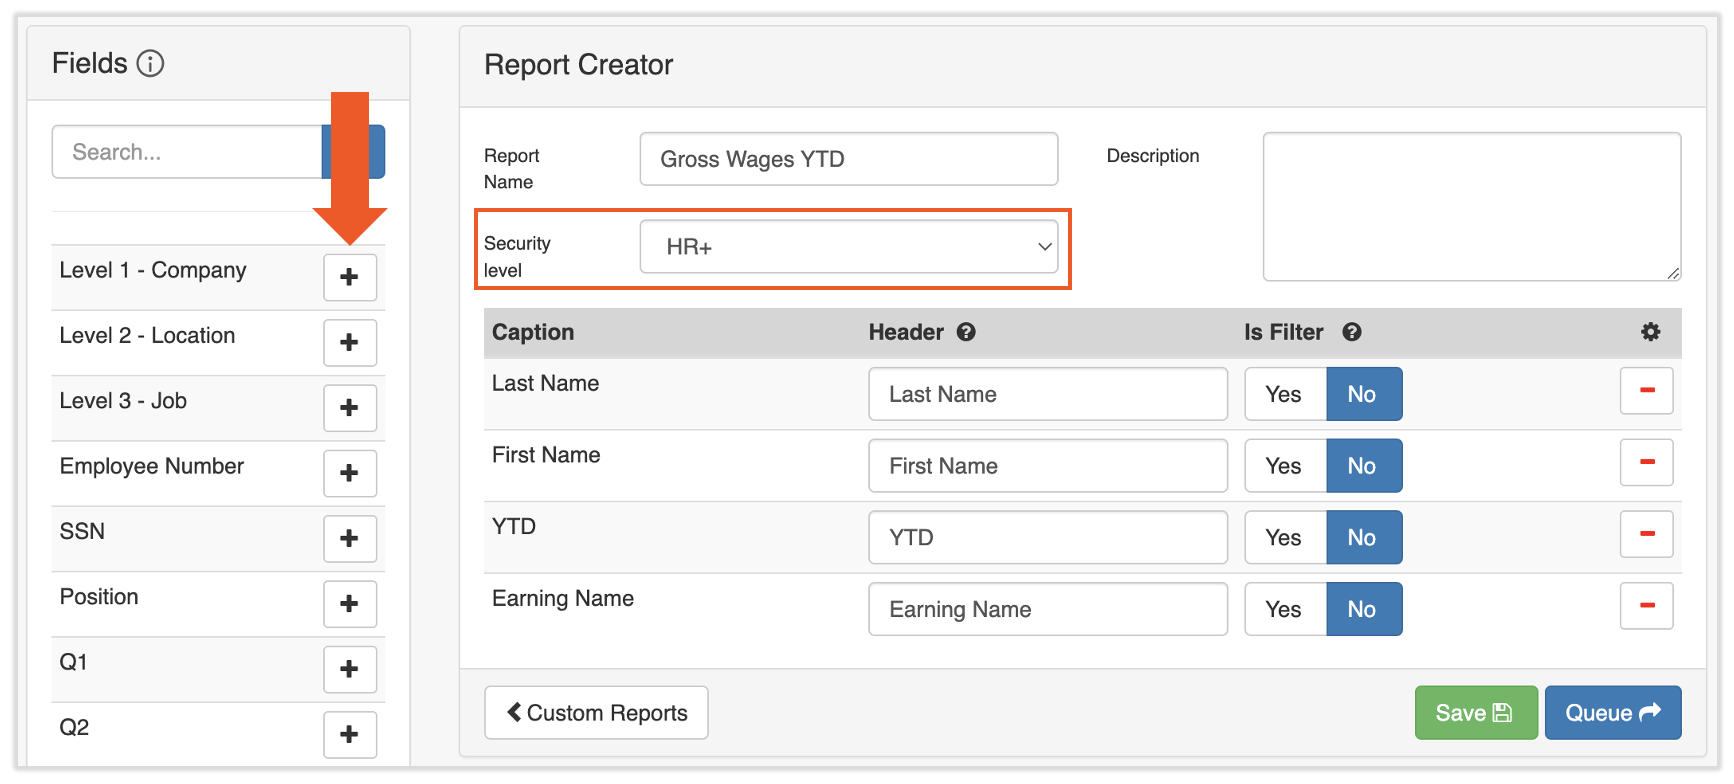Click the Fields info icon
This screenshot has width=1734, height=784.
(x=150, y=64)
